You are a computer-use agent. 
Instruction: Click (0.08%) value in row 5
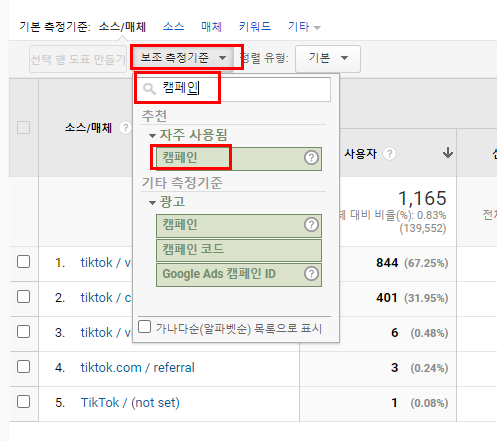429,403
